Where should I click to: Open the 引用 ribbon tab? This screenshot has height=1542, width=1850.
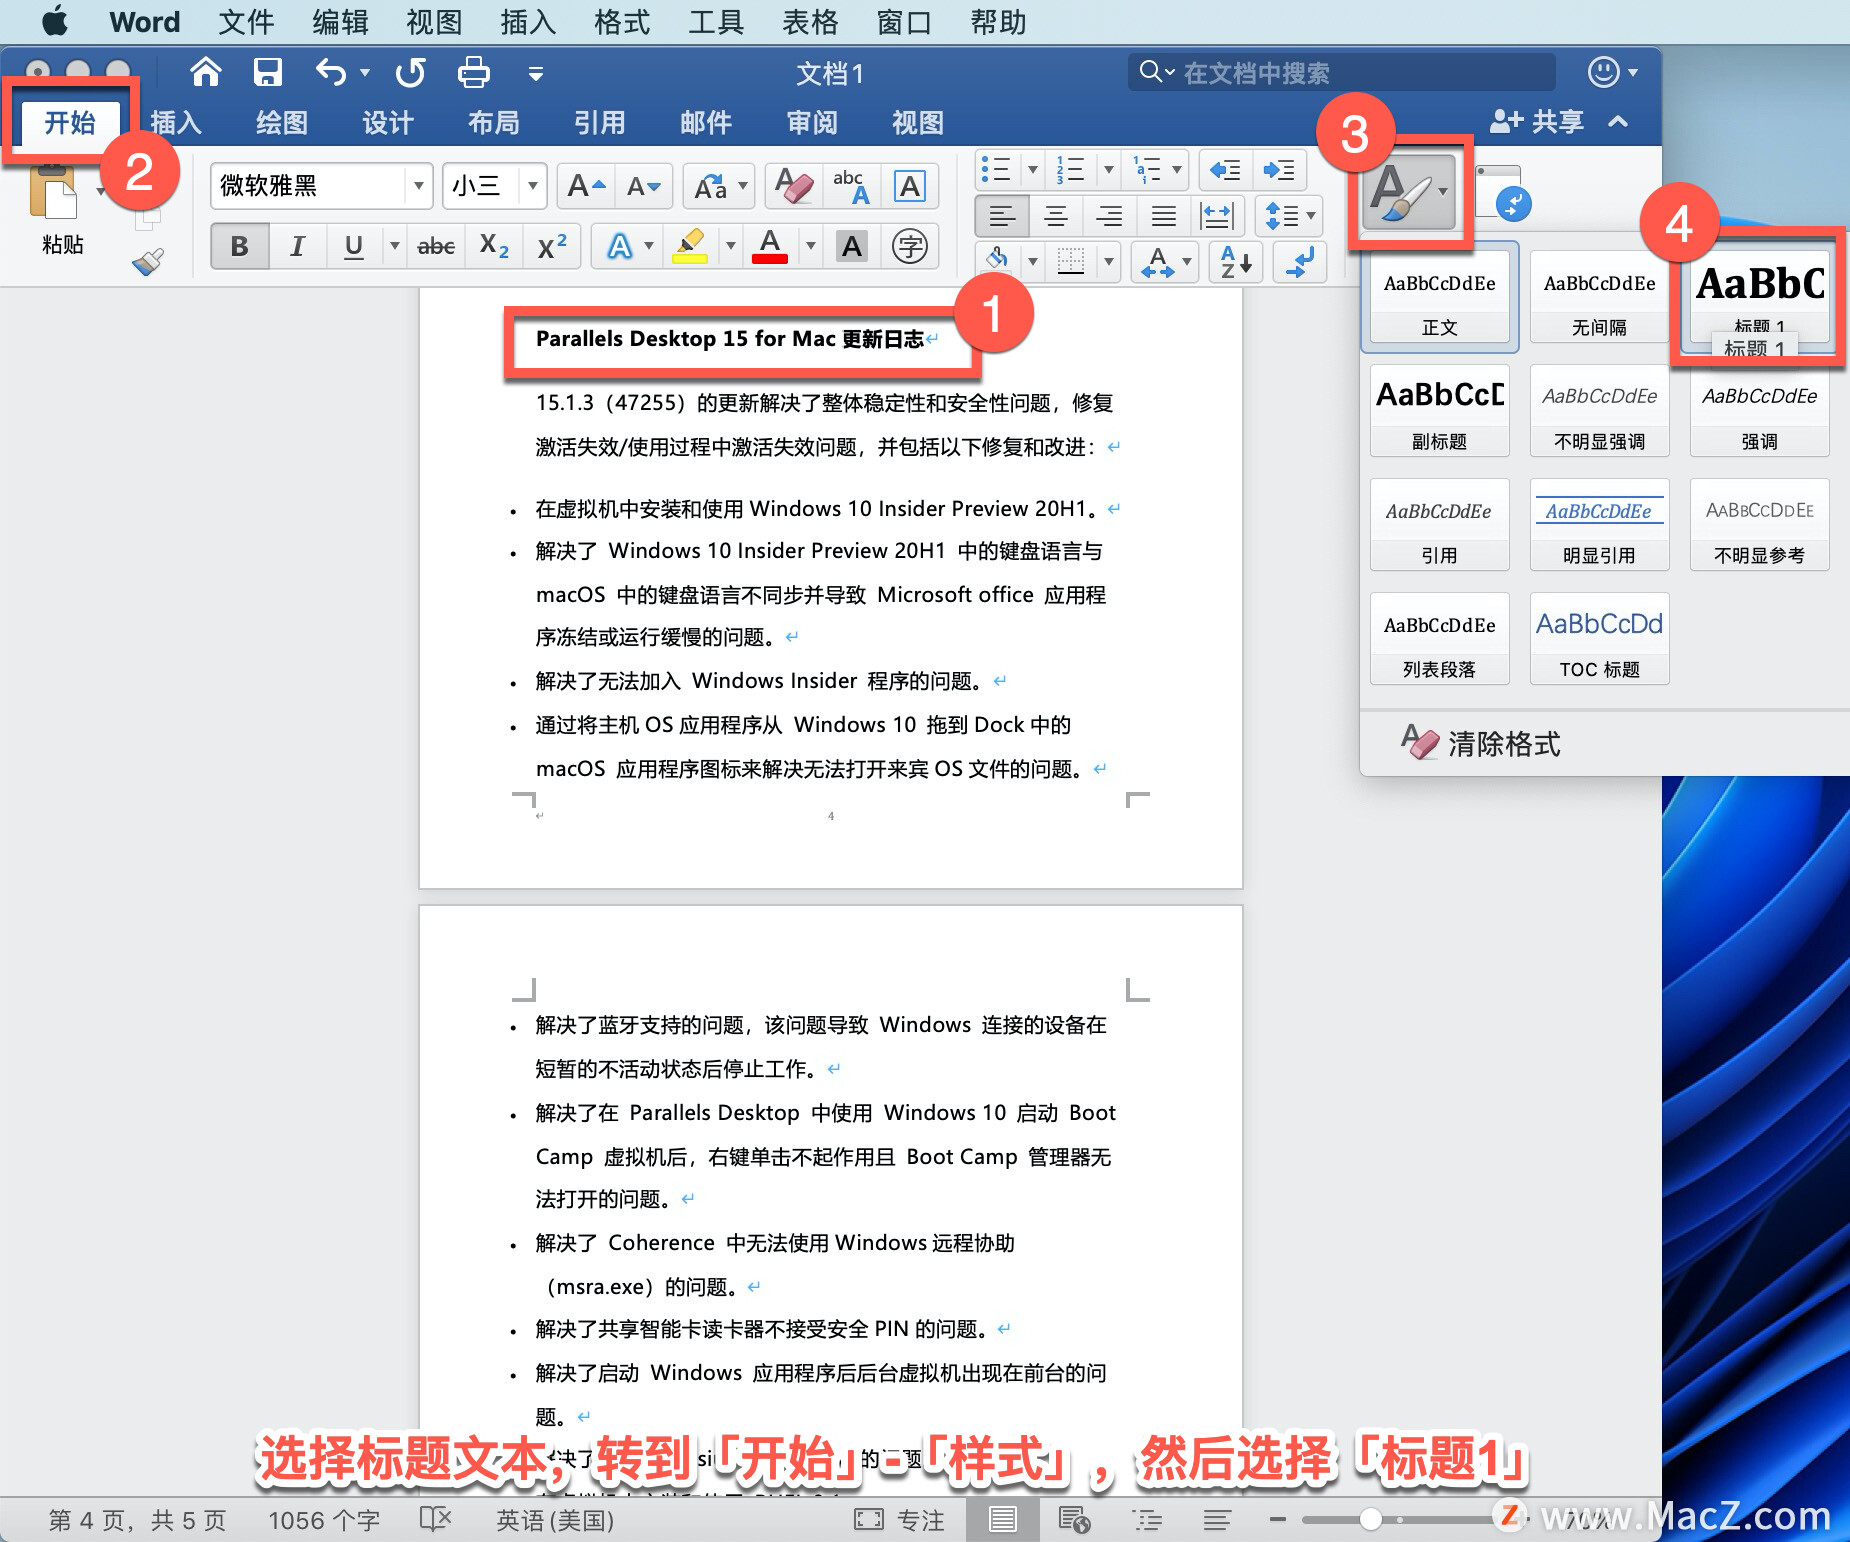pos(599,122)
